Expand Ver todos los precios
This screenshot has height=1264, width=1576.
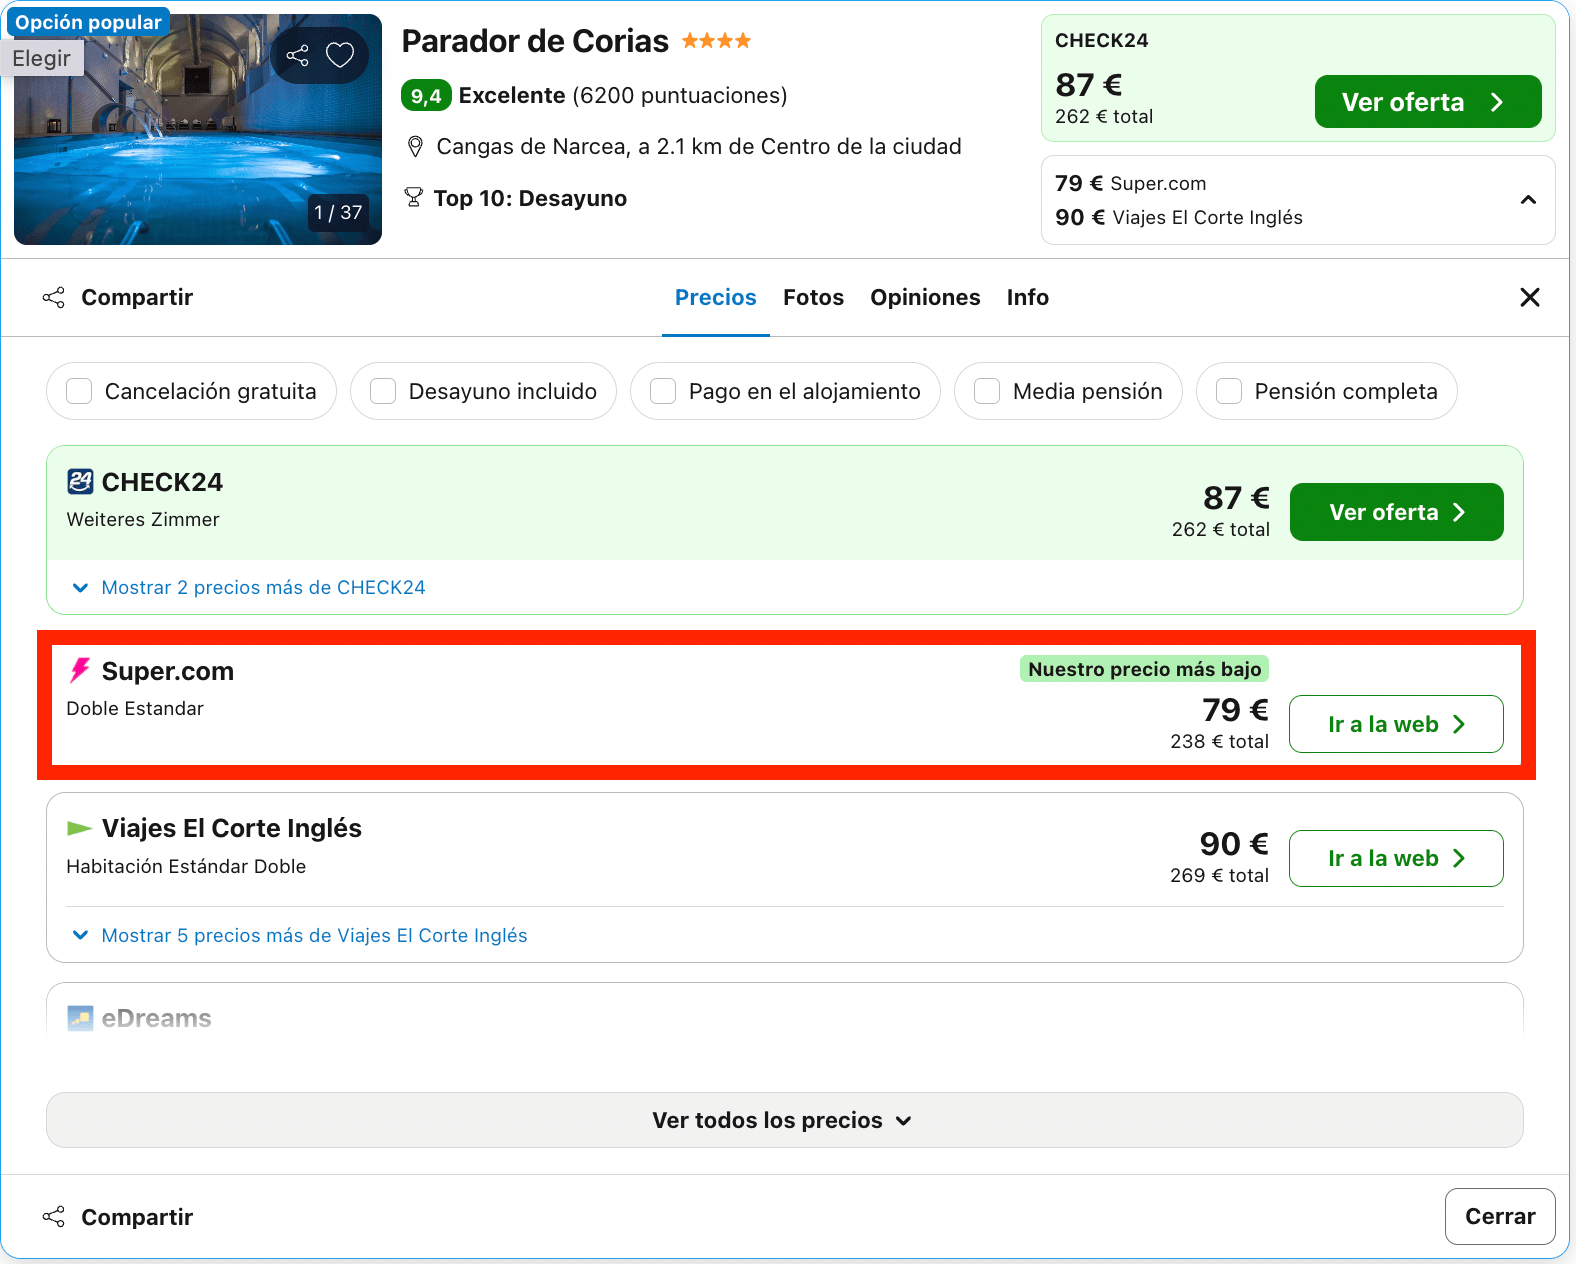784,1120
